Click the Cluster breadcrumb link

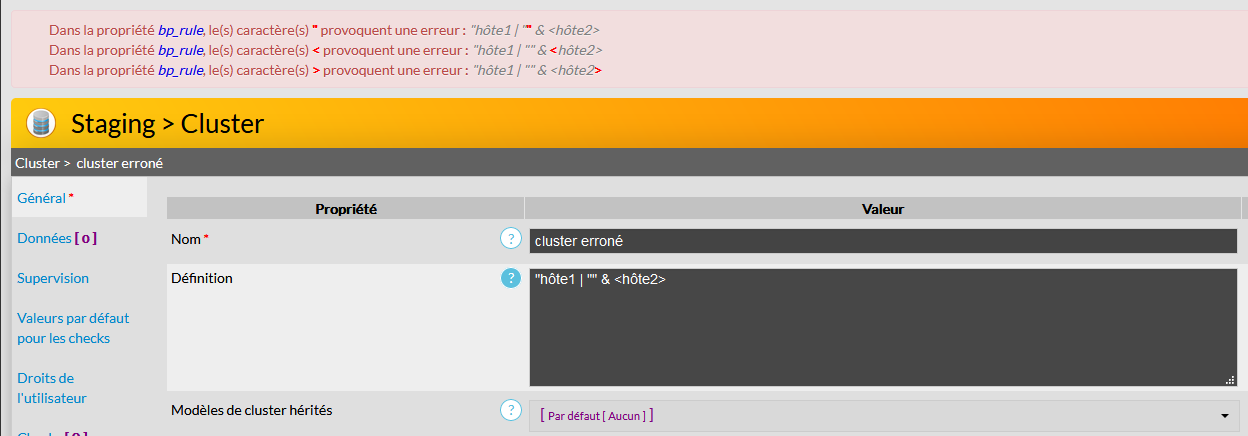[x=36, y=163]
